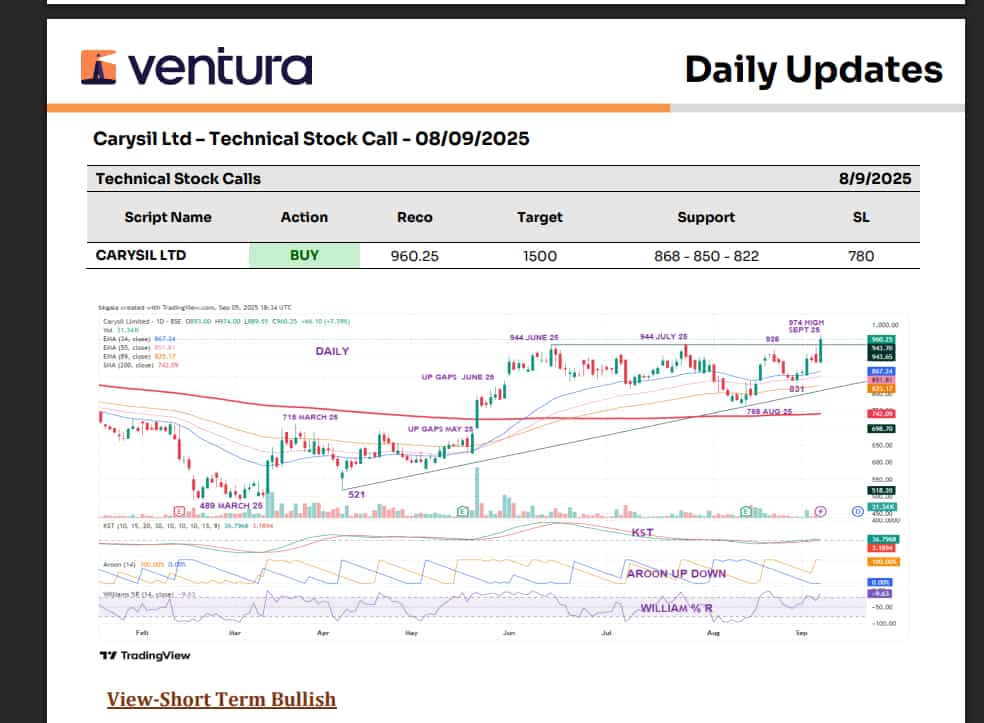
Task: Open the View-Short Term Bullish link
Action: pos(221,699)
